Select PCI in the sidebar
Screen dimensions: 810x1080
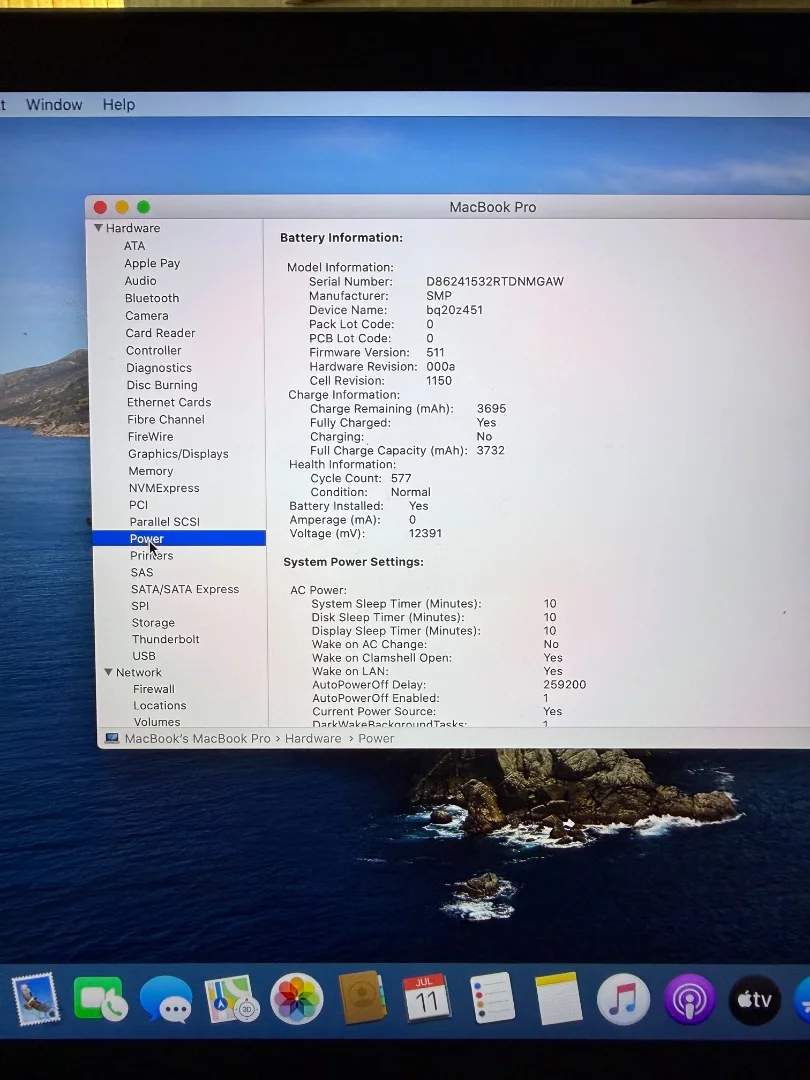point(138,505)
